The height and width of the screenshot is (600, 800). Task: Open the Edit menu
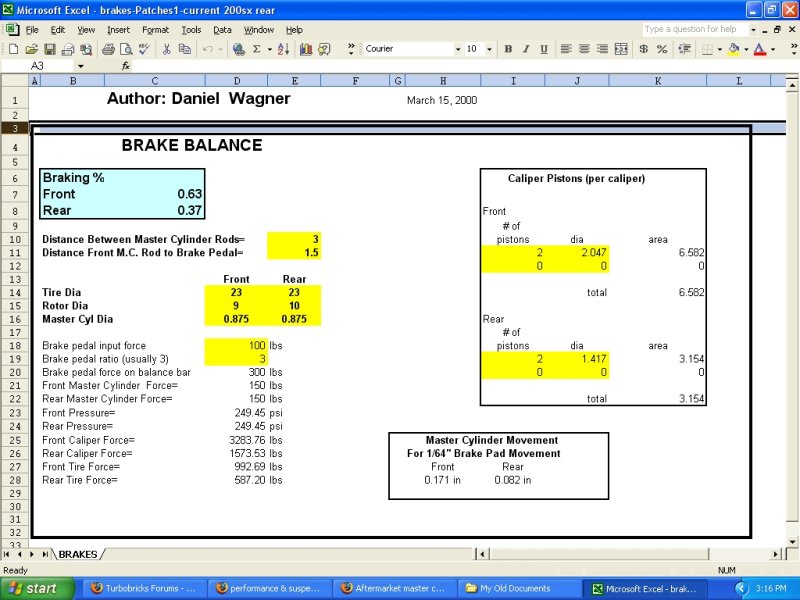[x=58, y=30]
